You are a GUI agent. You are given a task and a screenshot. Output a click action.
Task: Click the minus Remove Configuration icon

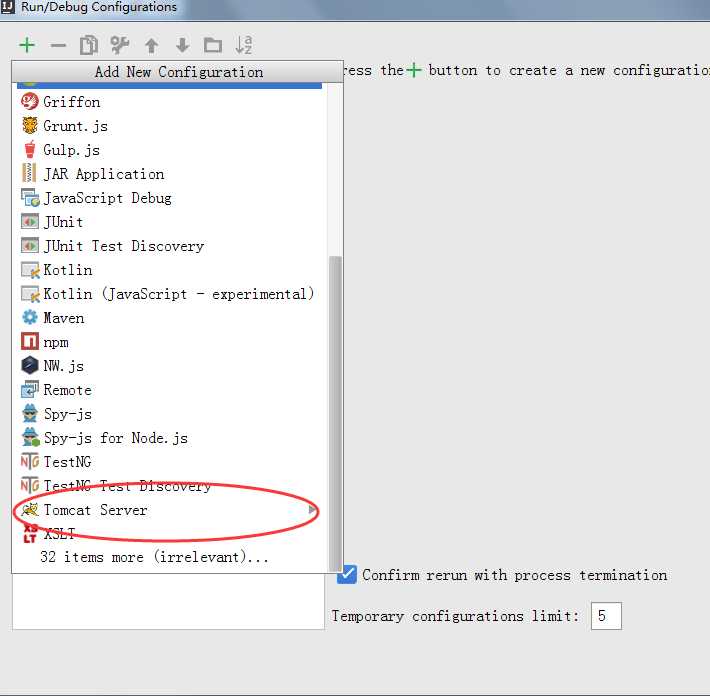point(58,45)
